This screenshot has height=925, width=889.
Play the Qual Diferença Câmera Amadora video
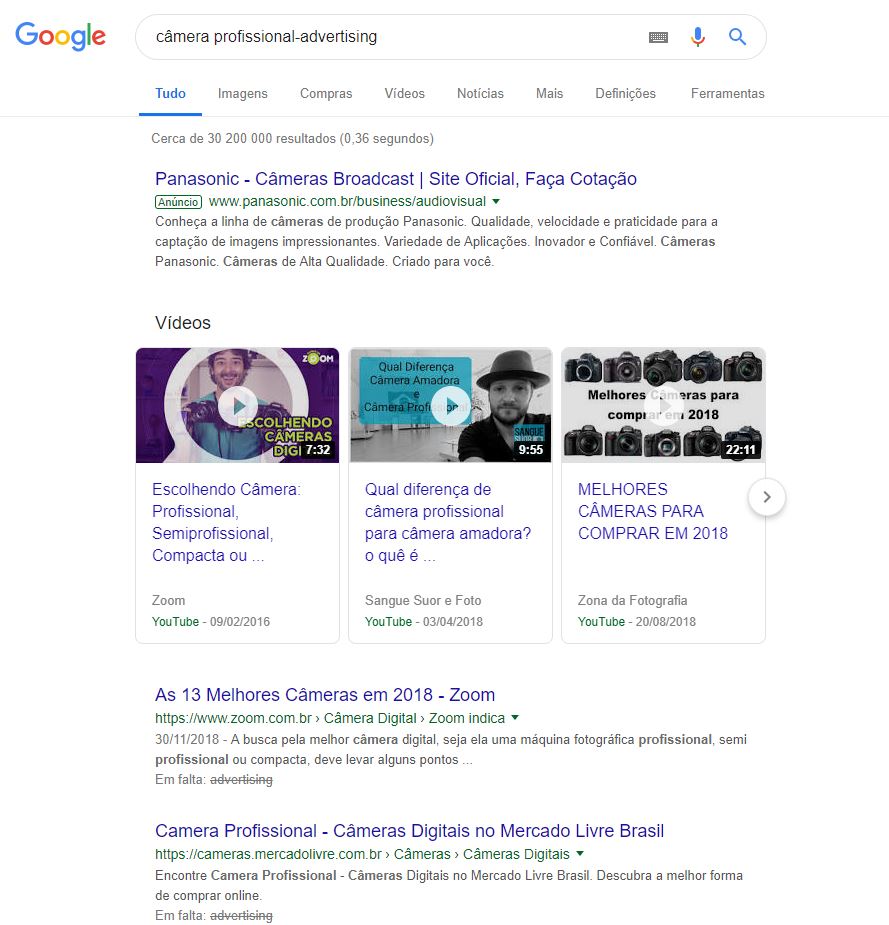click(451, 405)
